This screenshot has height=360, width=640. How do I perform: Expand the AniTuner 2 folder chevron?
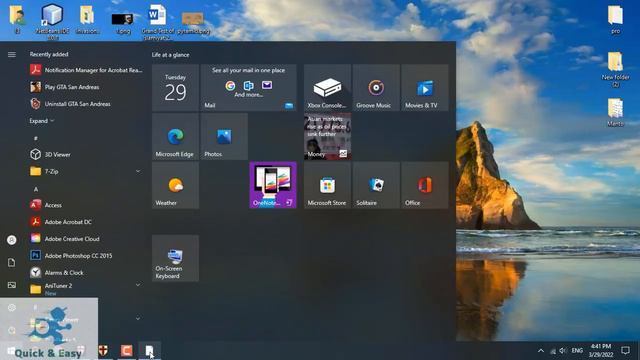138,285
